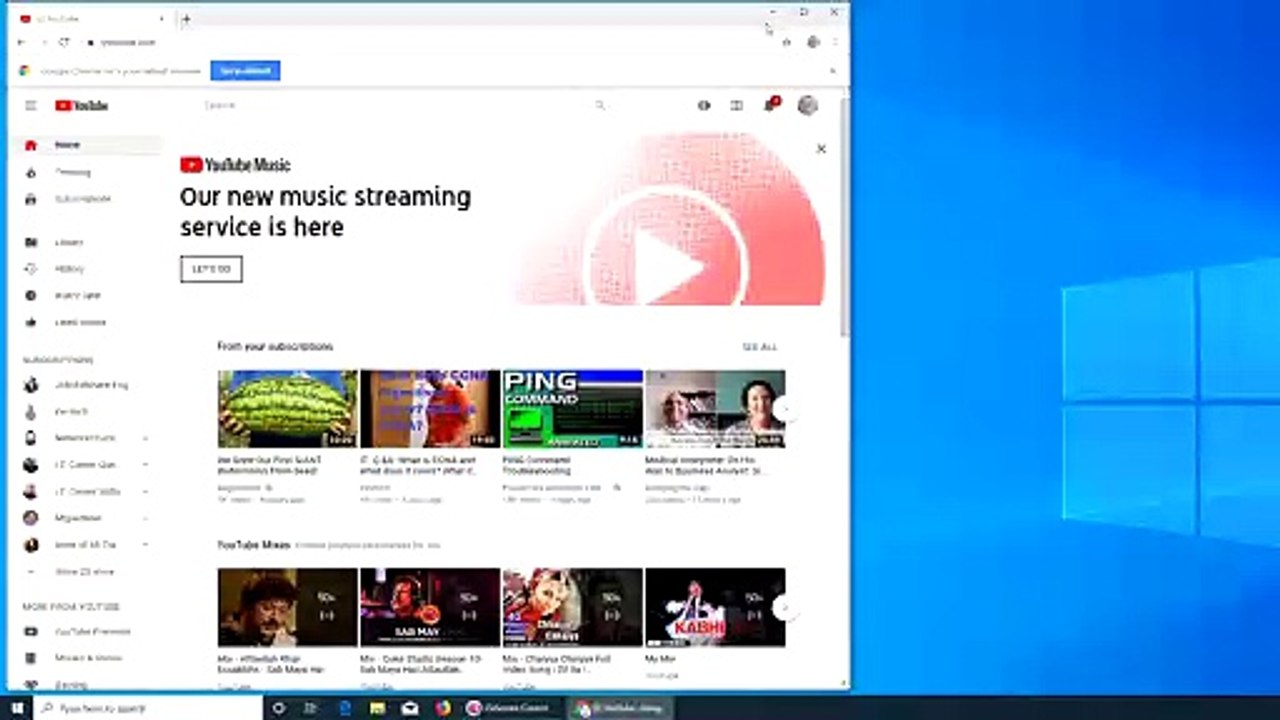Reload the page in Chrome

coord(65,42)
